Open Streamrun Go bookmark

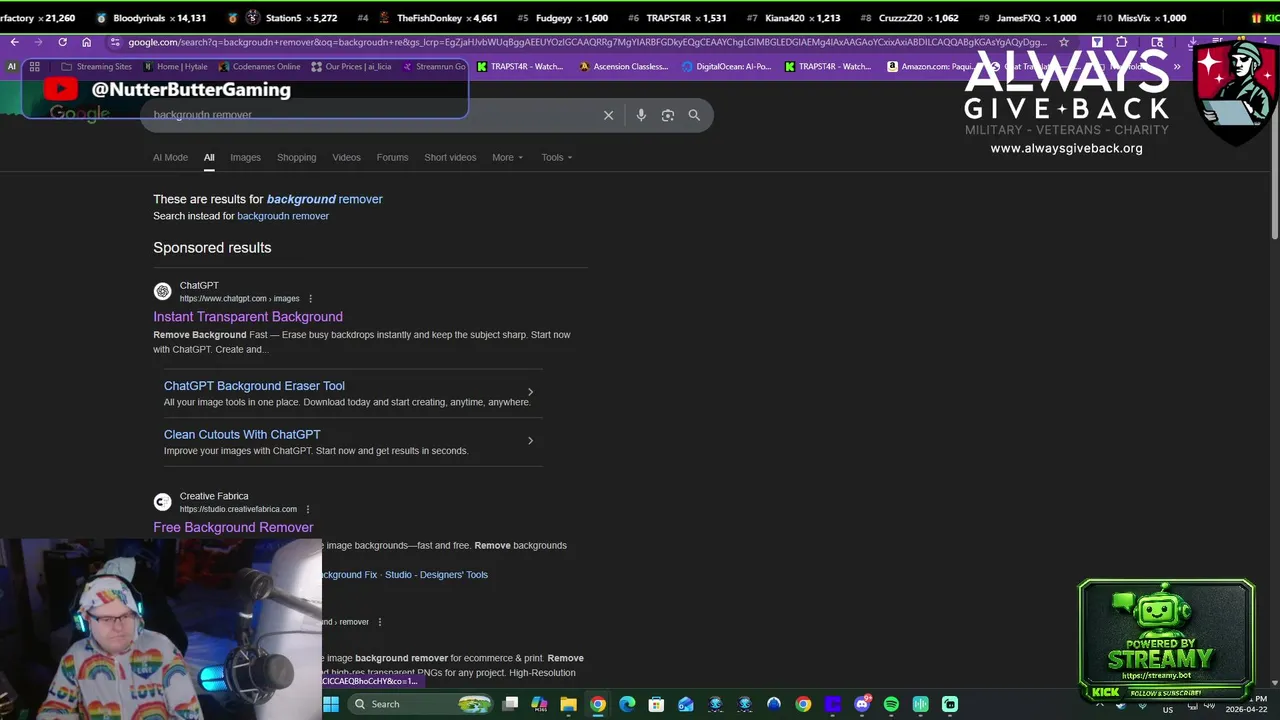coord(433,66)
